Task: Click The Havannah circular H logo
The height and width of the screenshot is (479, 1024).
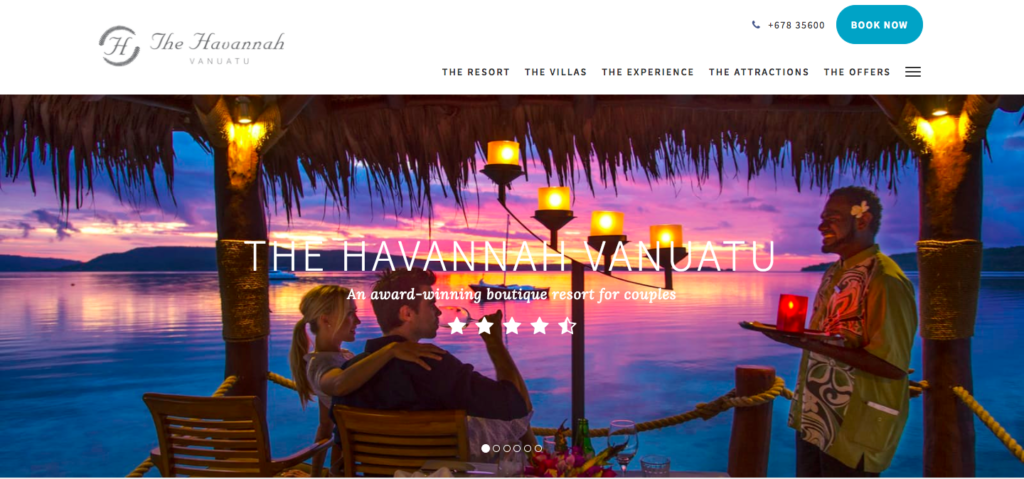Action: (x=119, y=46)
